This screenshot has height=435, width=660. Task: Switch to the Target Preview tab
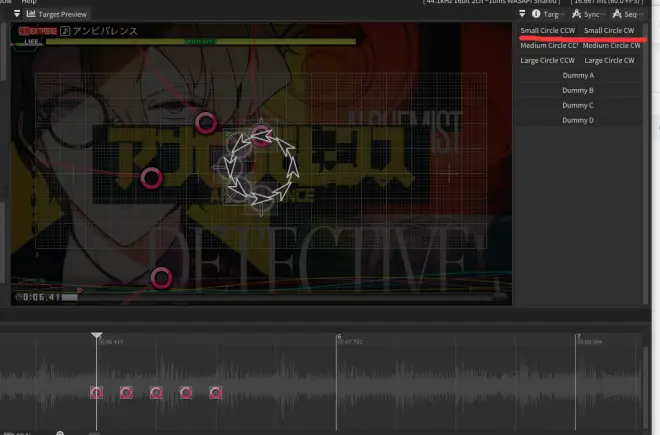point(56,14)
